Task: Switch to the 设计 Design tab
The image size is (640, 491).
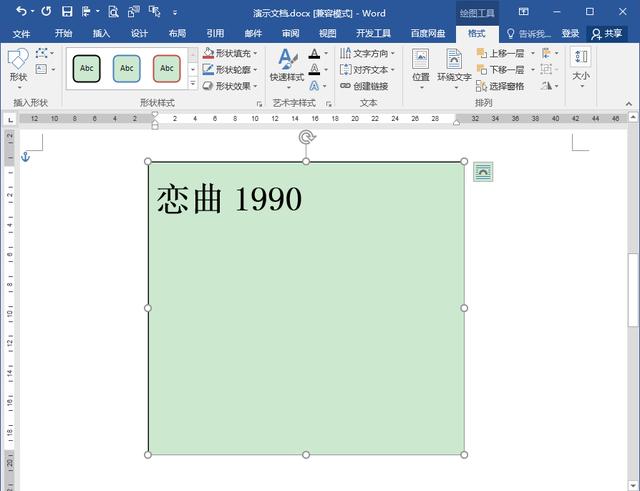Action: tap(139, 33)
